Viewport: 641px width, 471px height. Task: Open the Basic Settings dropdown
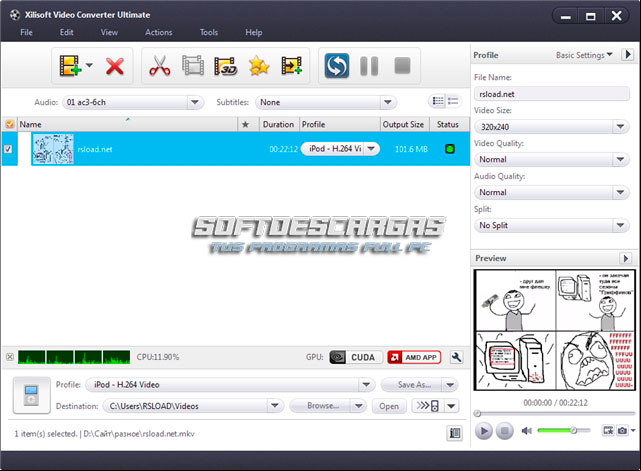(x=584, y=55)
